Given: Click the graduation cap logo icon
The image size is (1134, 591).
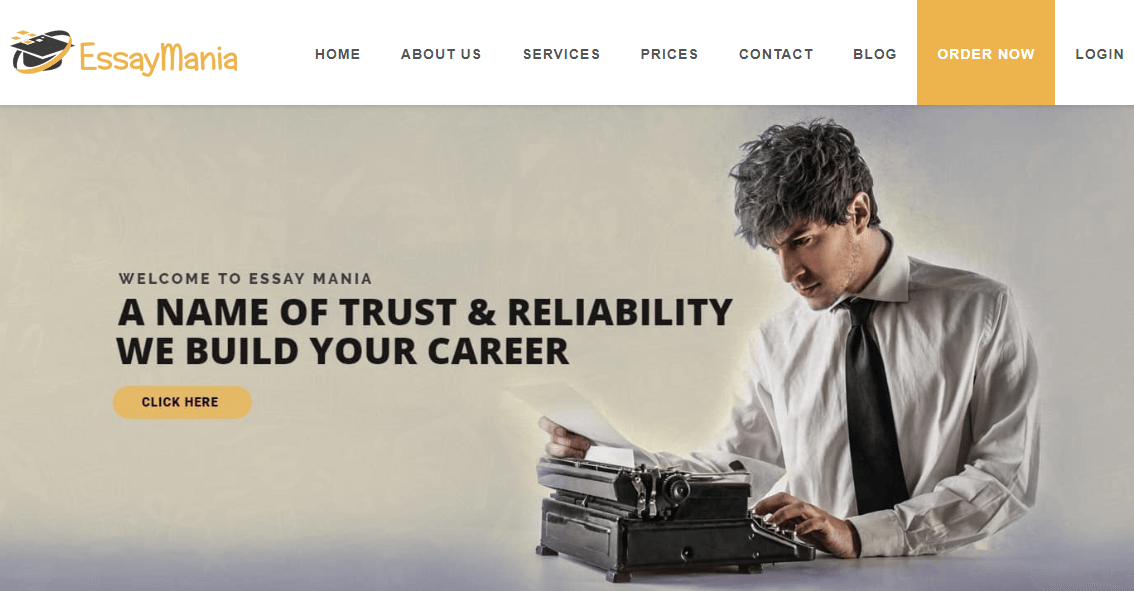Looking at the screenshot, I should point(41,51).
